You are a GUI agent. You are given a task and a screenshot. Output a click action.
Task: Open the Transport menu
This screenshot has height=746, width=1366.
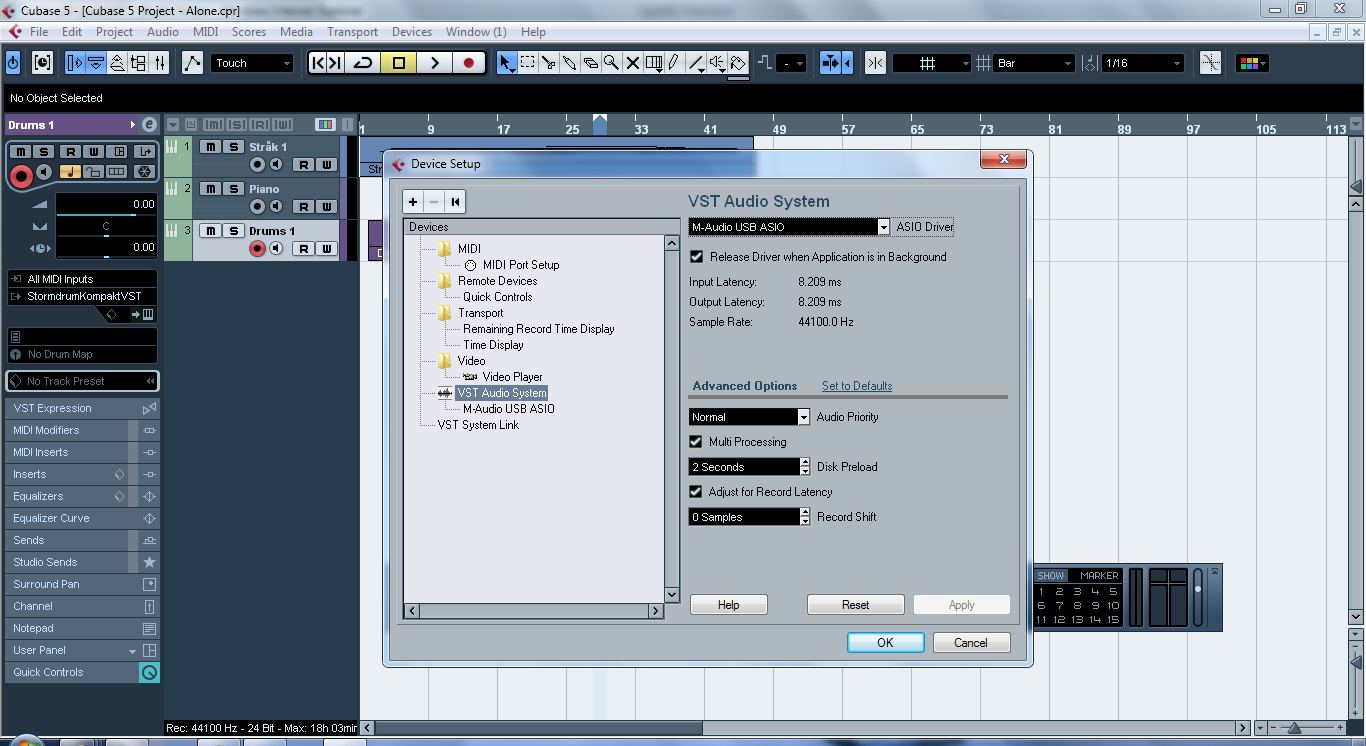[x=352, y=32]
